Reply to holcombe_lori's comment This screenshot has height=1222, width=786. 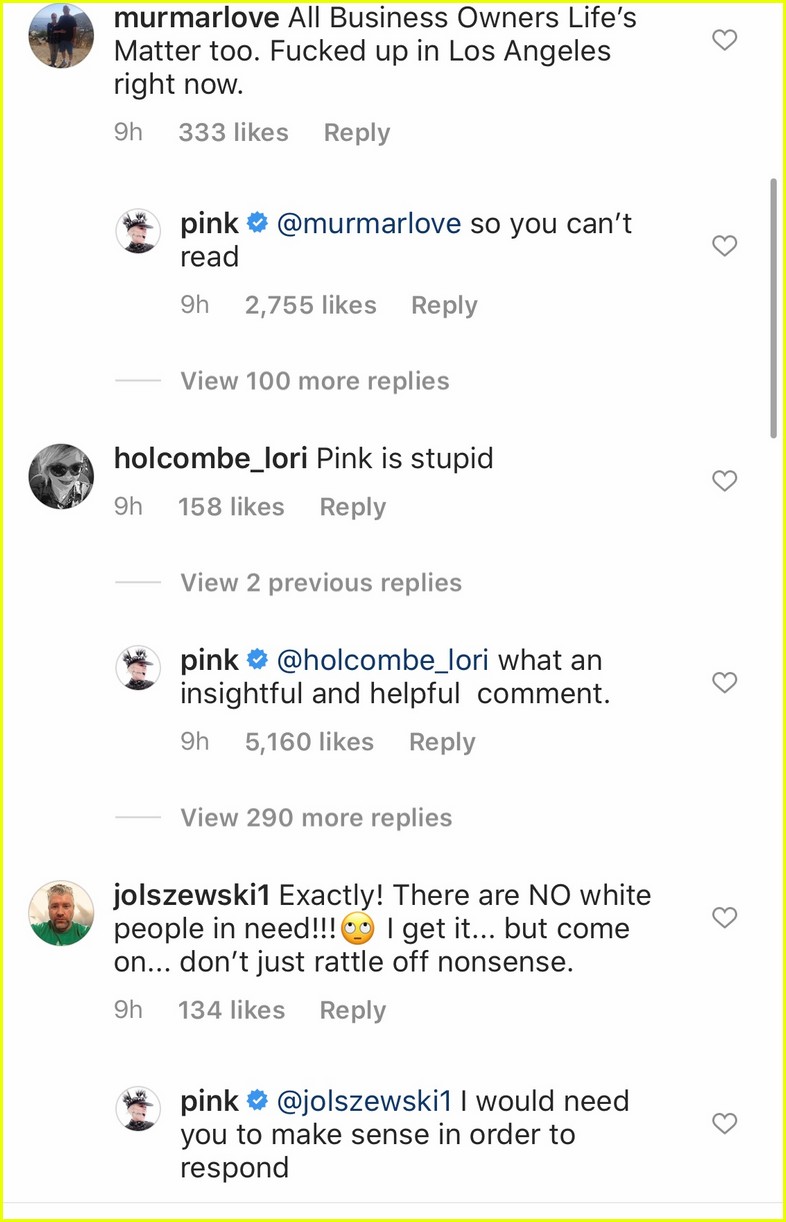352,506
